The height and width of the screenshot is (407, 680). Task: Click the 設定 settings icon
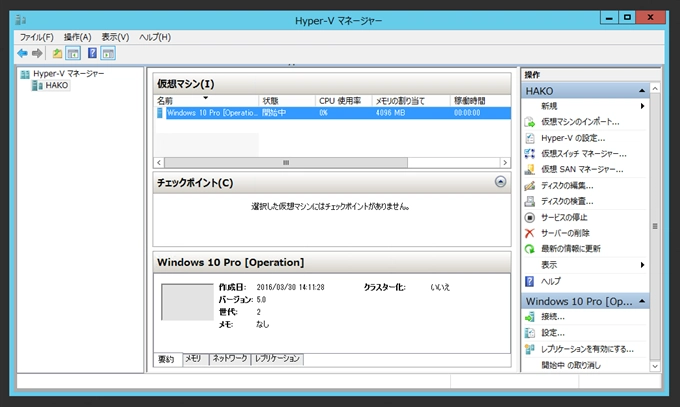[x=530, y=333]
